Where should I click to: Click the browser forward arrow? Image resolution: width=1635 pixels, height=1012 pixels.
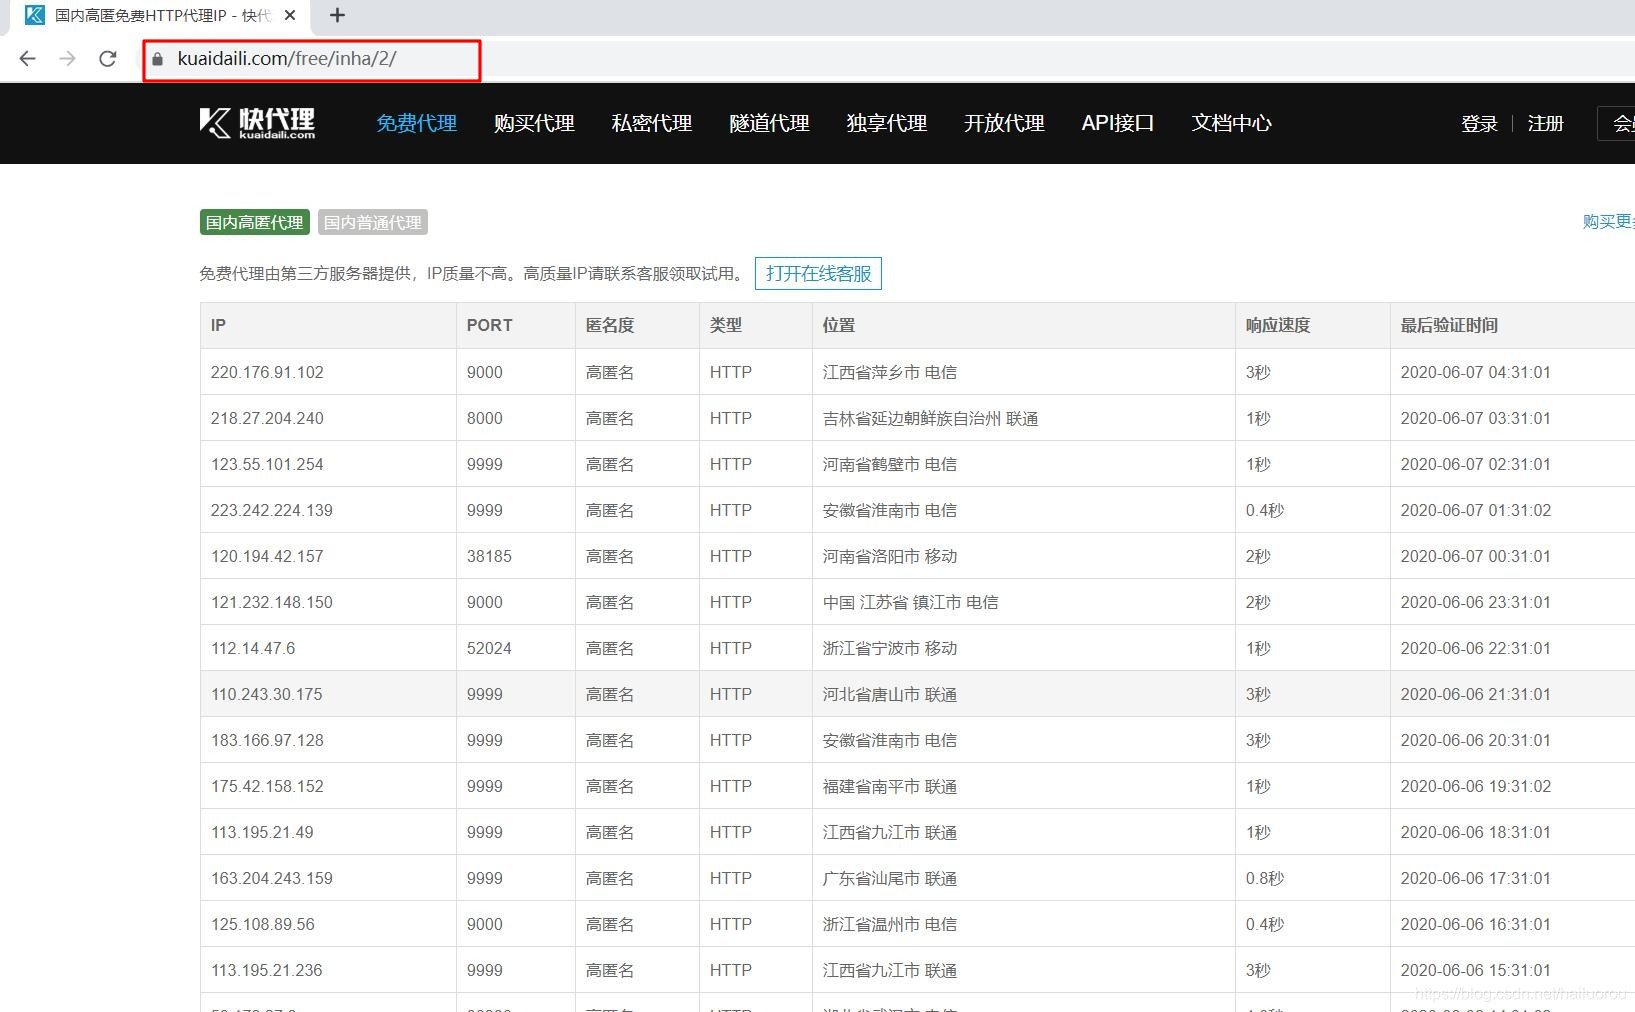coord(67,59)
